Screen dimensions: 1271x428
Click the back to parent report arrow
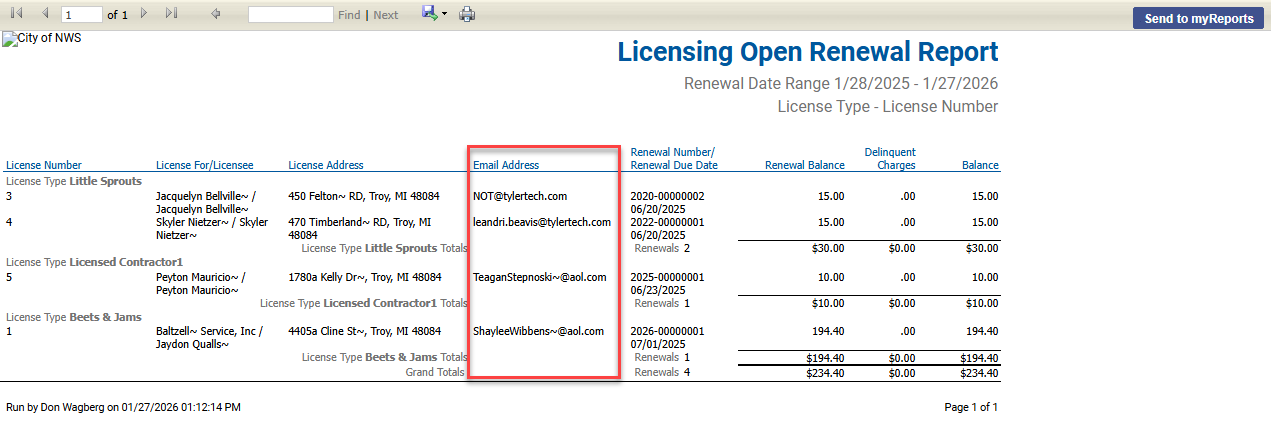coord(216,14)
